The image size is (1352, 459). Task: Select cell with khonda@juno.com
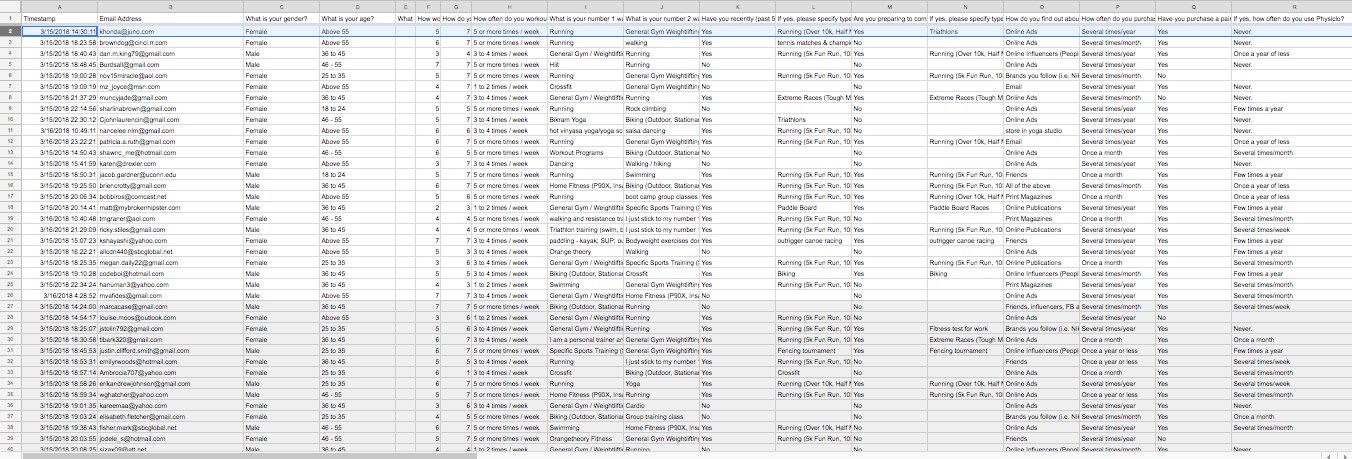pos(169,32)
